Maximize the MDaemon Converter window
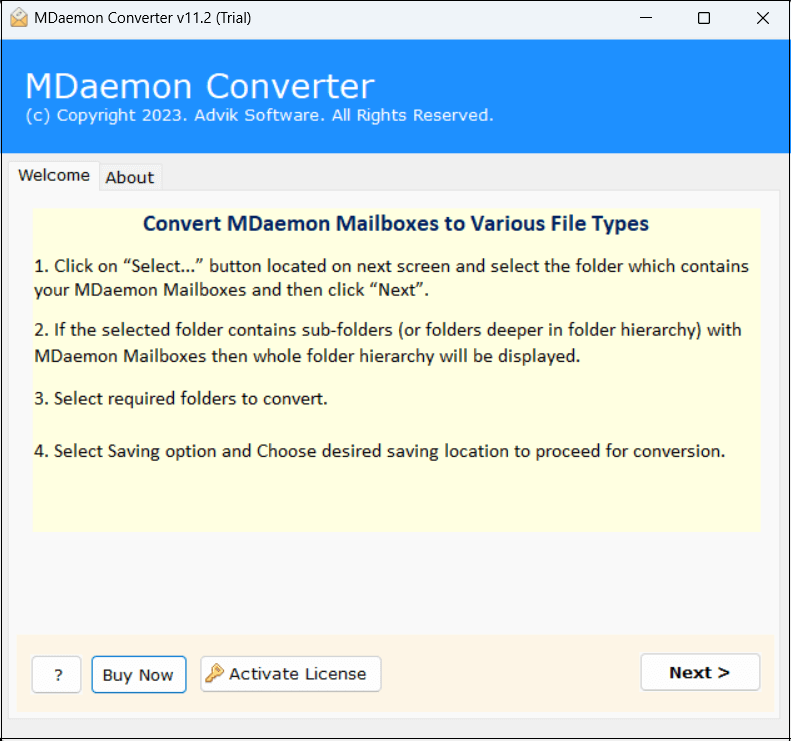 pyautogui.click(x=704, y=18)
